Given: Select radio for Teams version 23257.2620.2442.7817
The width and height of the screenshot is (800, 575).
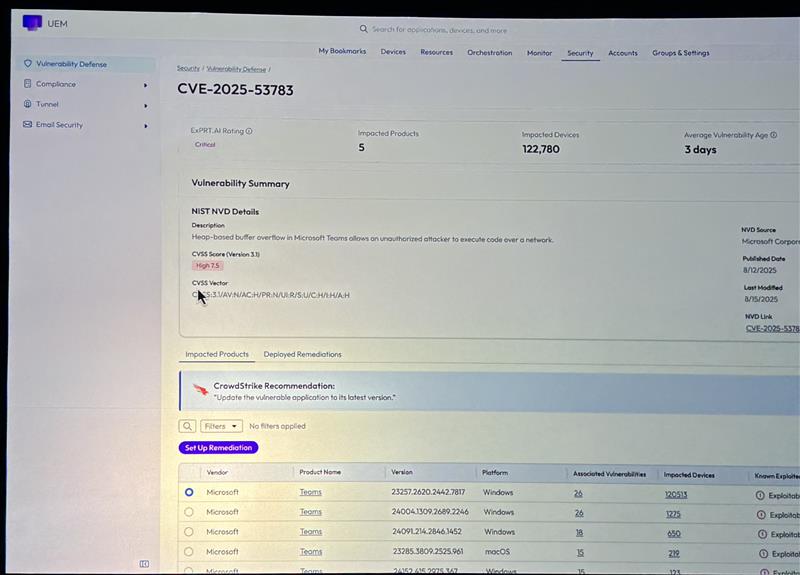Looking at the screenshot, I should click(189, 492).
